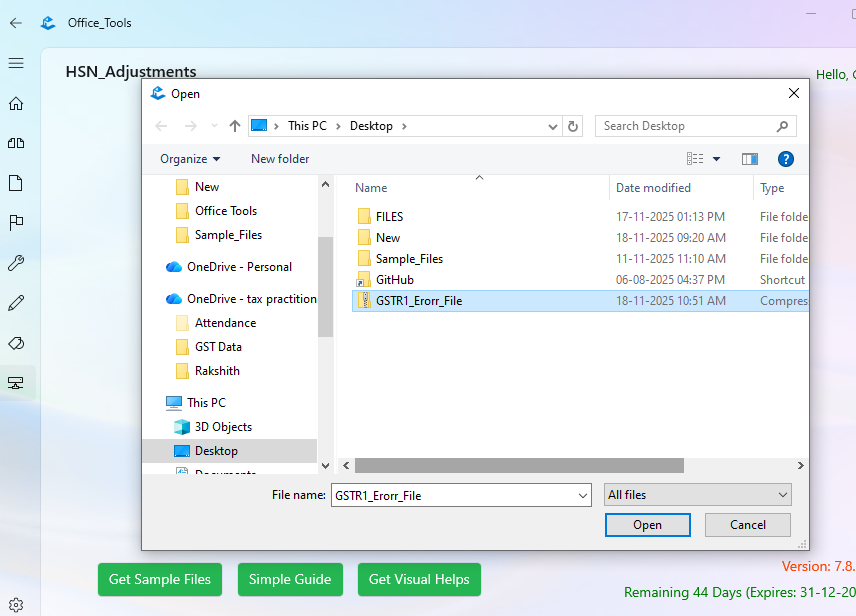Click the Refresh icon beside address bar

pyautogui.click(x=570, y=125)
